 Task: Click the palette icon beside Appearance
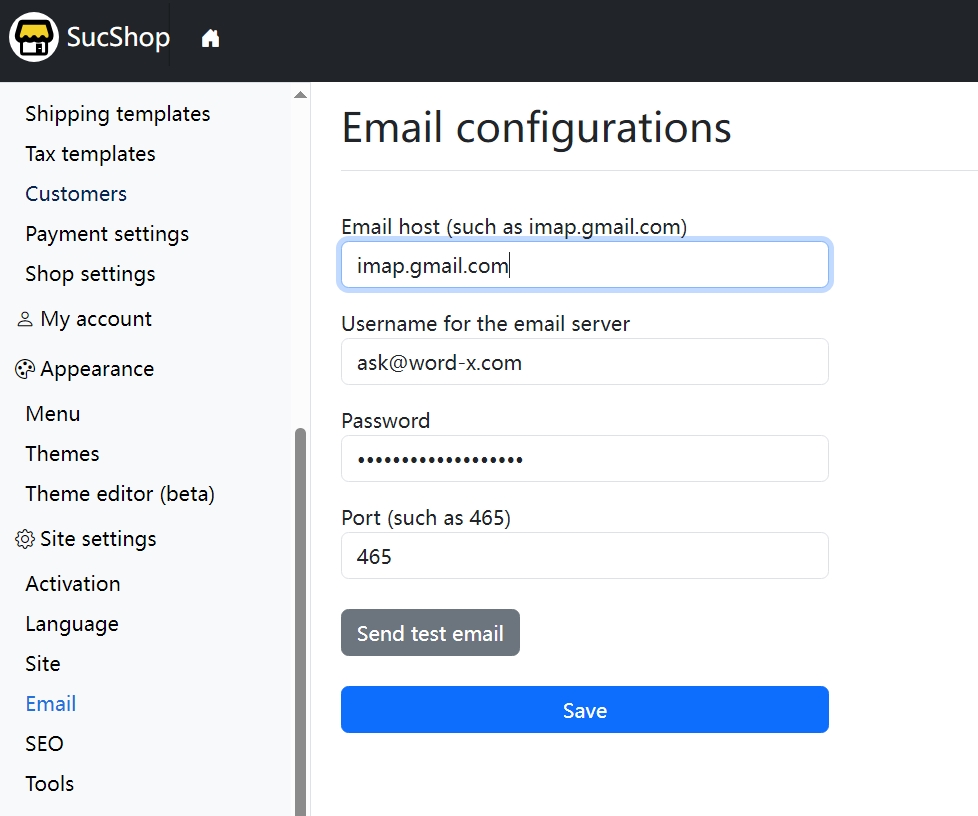[25, 370]
